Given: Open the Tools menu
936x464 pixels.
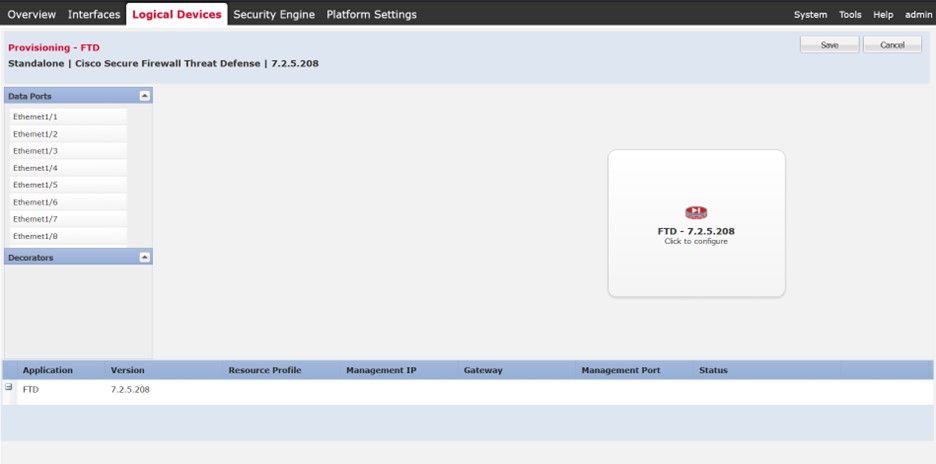Looking at the screenshot, I should pyautogui.click(x=850, y=15).
